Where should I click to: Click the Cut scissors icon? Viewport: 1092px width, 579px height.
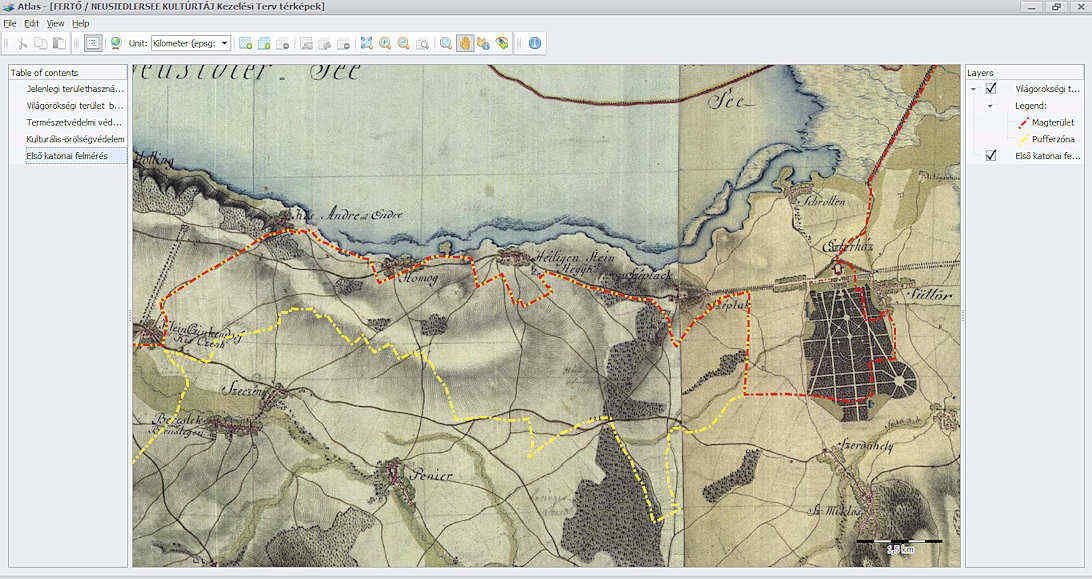pyautogui.click(x=22, y=43)
